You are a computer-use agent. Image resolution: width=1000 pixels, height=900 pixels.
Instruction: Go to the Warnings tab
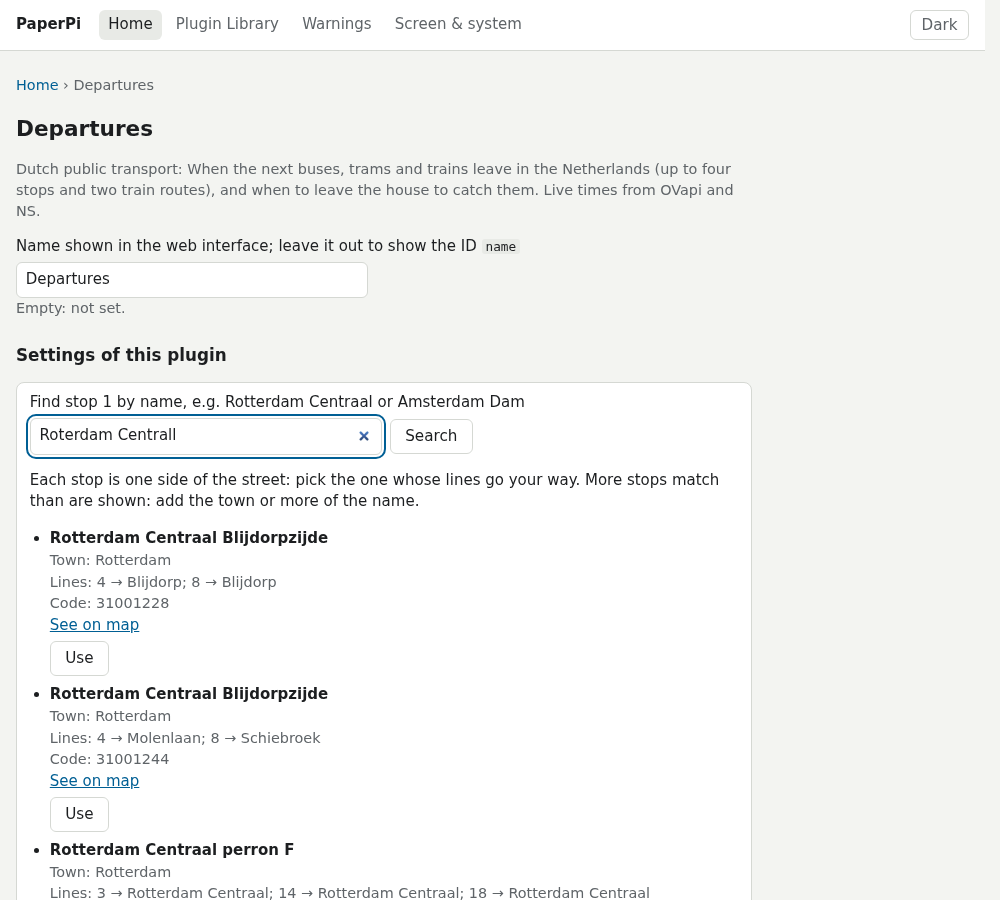pyautogui.click(x=337, y=24)
